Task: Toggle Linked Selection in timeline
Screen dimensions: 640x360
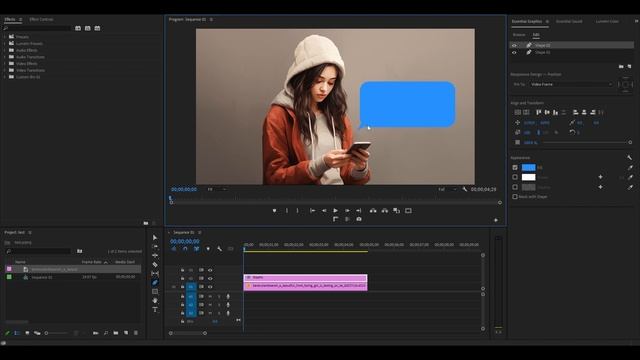Action: [x=196, y=249]
